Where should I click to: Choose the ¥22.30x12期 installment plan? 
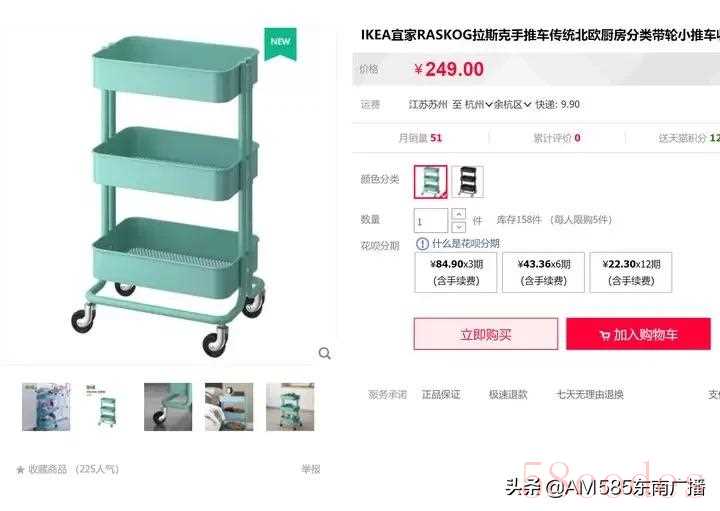click(x=631, y=272)
